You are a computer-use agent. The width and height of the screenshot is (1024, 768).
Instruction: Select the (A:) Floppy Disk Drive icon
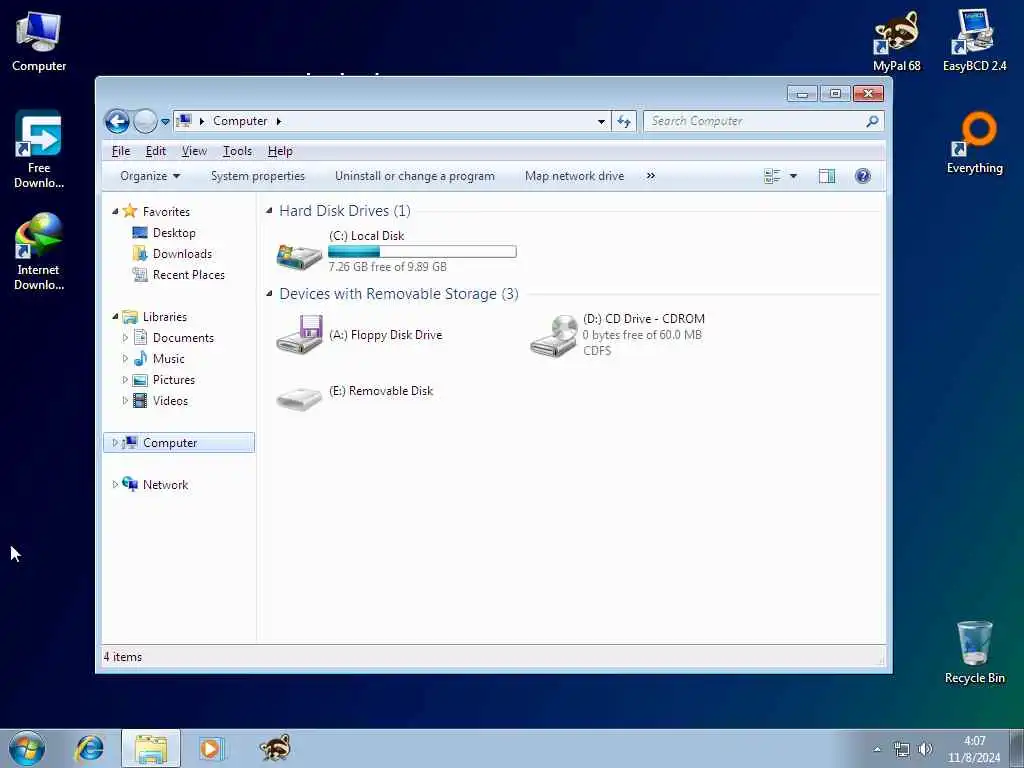[299, 334]
